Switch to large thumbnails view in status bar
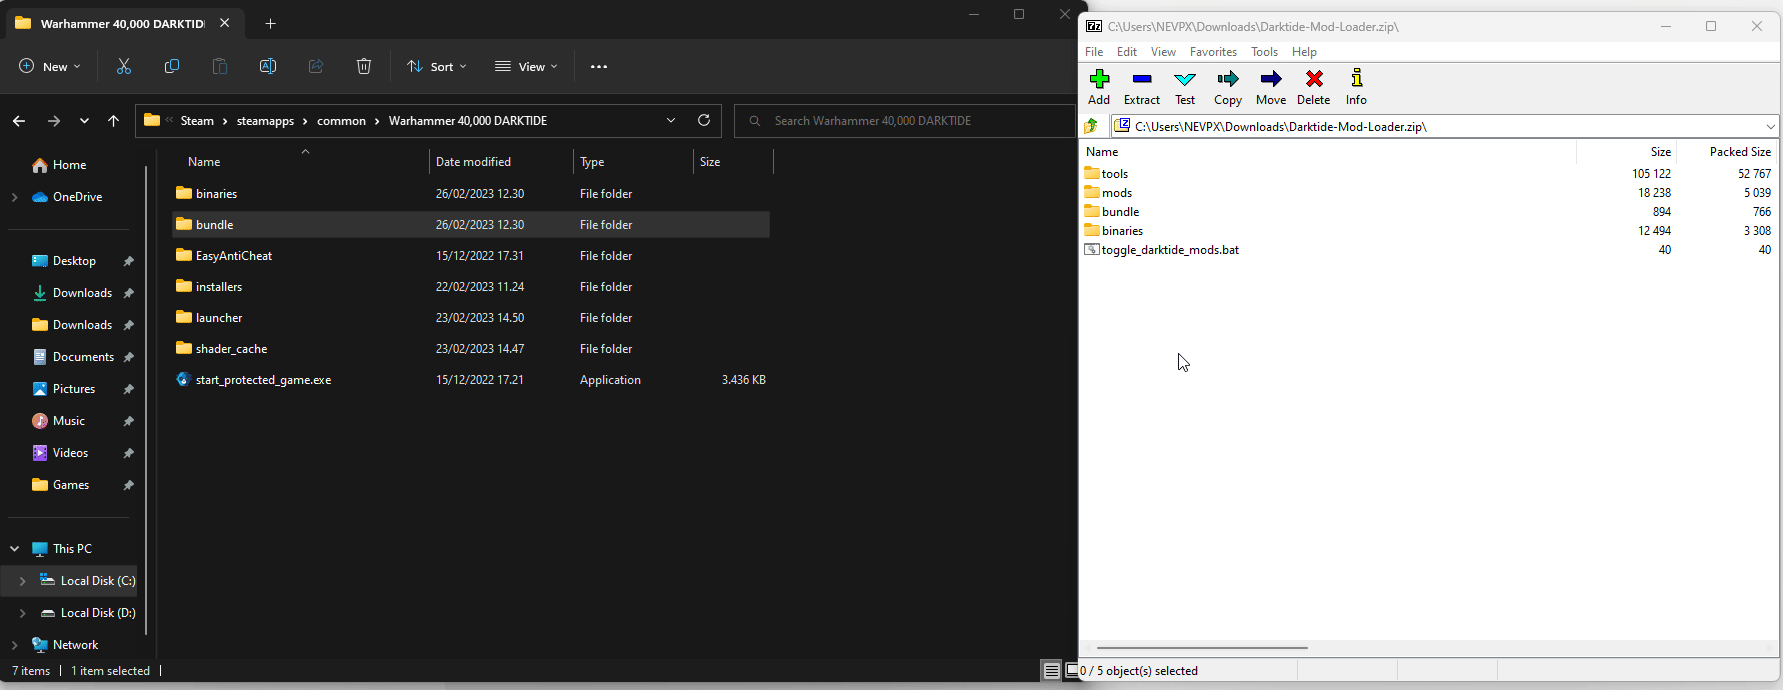 pos(1071,671)
